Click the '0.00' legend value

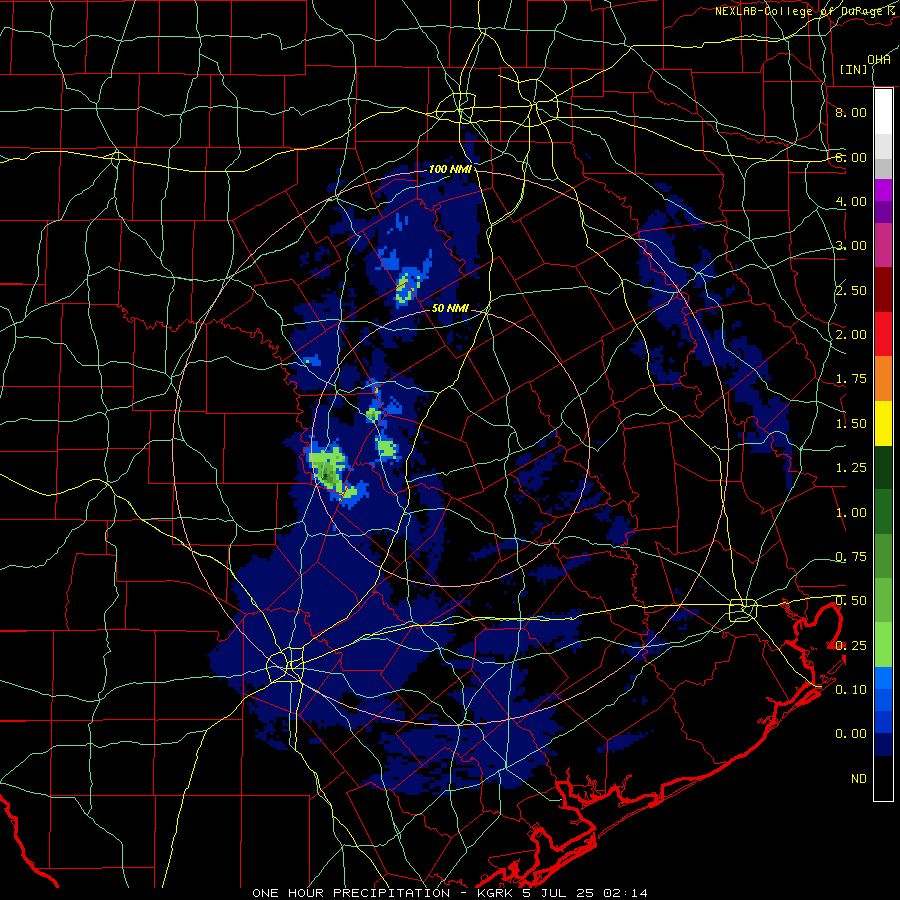(851, 734)
